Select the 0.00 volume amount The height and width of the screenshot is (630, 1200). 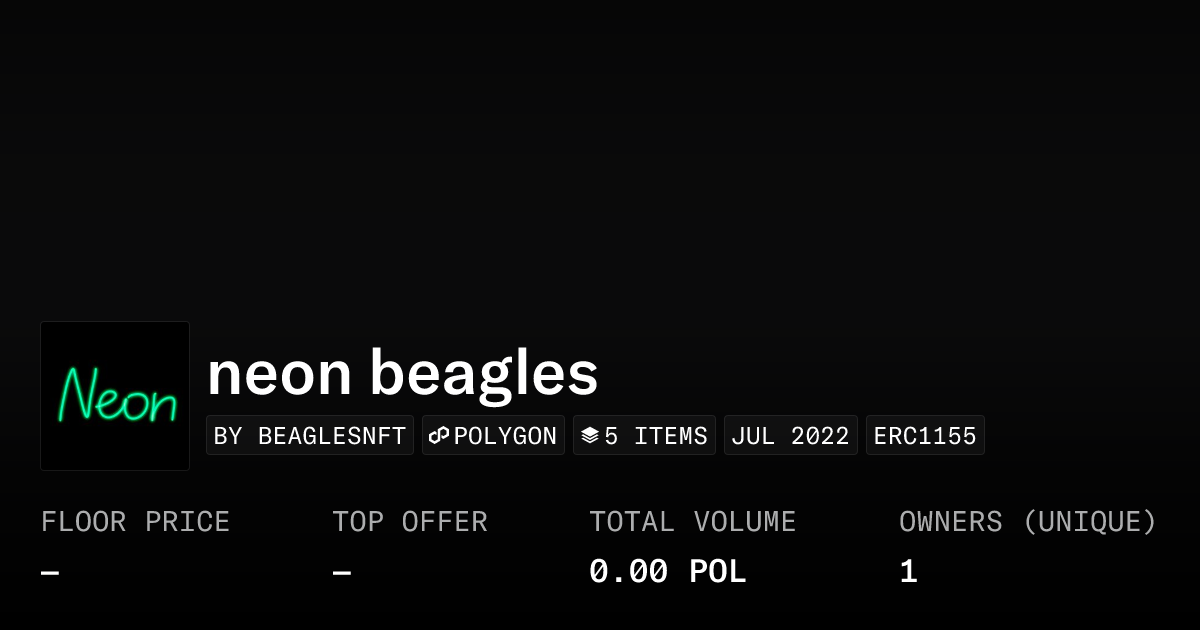(628, 572)
